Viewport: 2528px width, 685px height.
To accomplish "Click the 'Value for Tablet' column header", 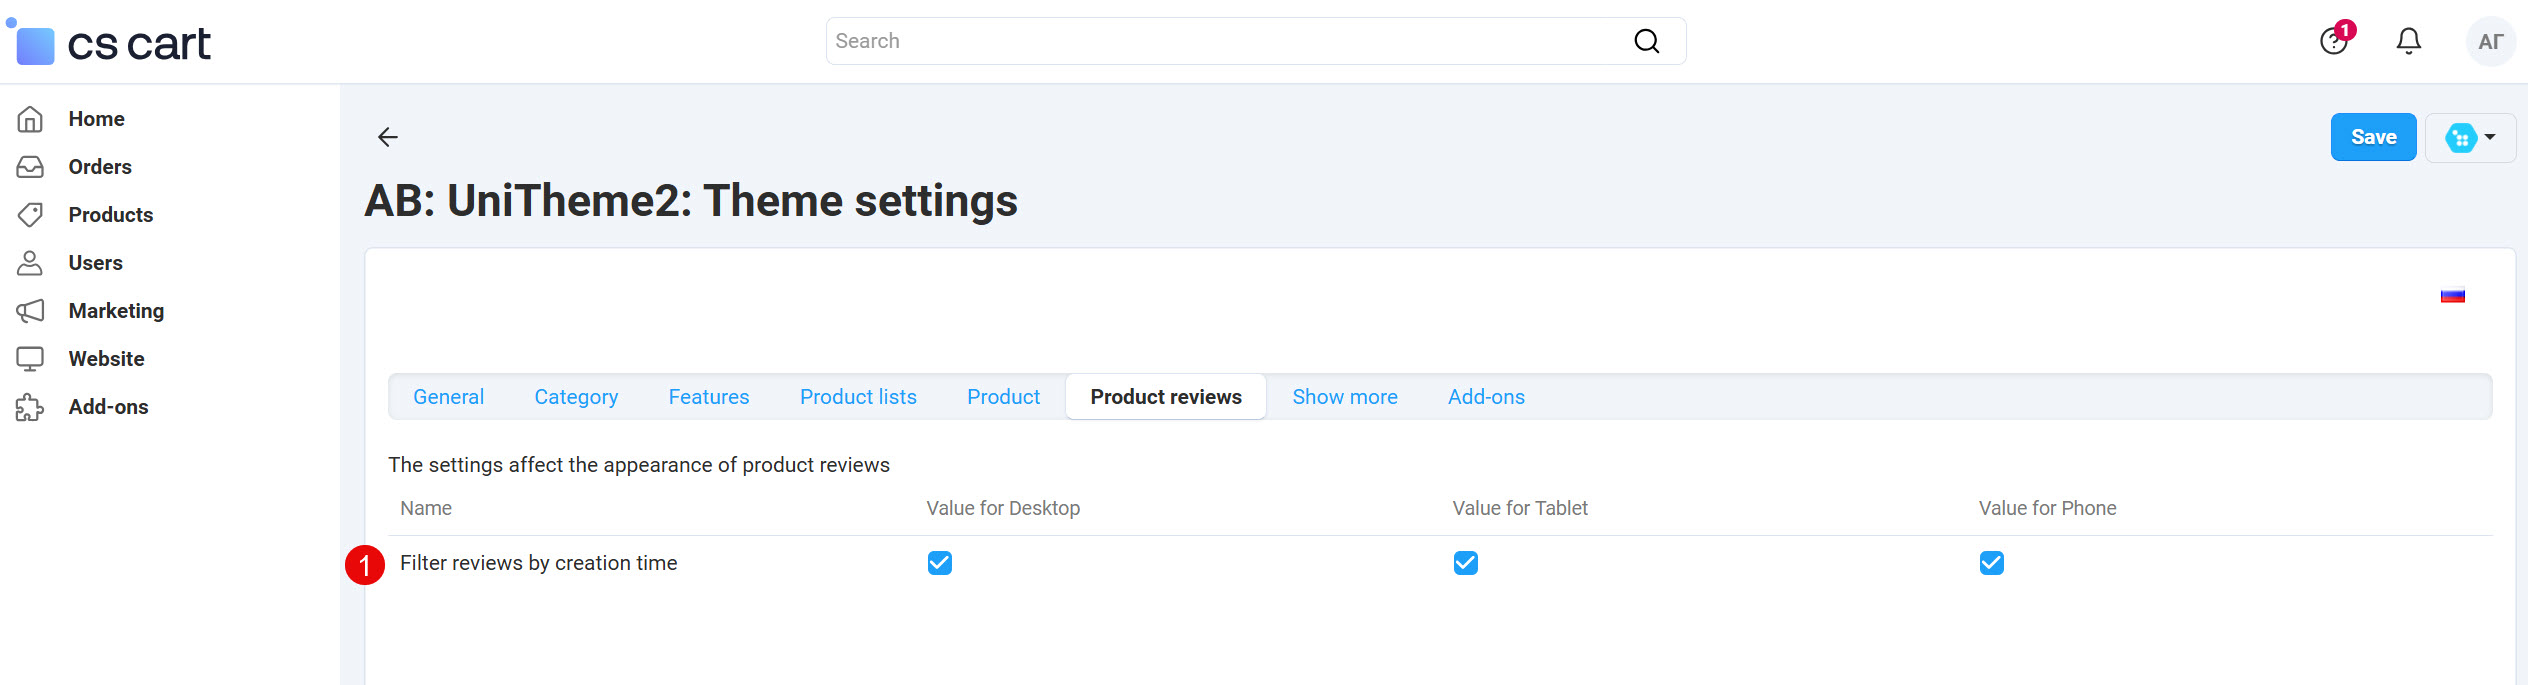I will click(x=1520, y=508).
